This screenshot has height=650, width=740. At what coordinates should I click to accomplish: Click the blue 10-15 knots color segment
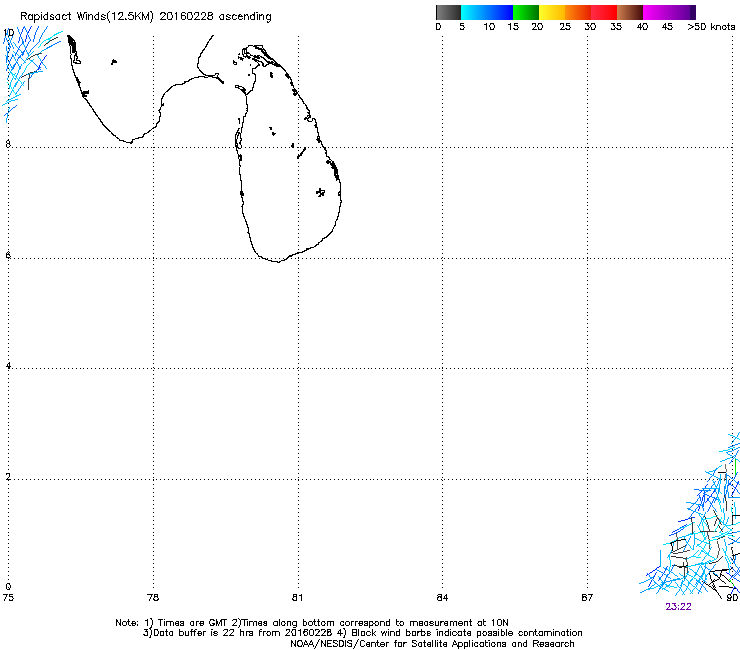pos(500,12)
